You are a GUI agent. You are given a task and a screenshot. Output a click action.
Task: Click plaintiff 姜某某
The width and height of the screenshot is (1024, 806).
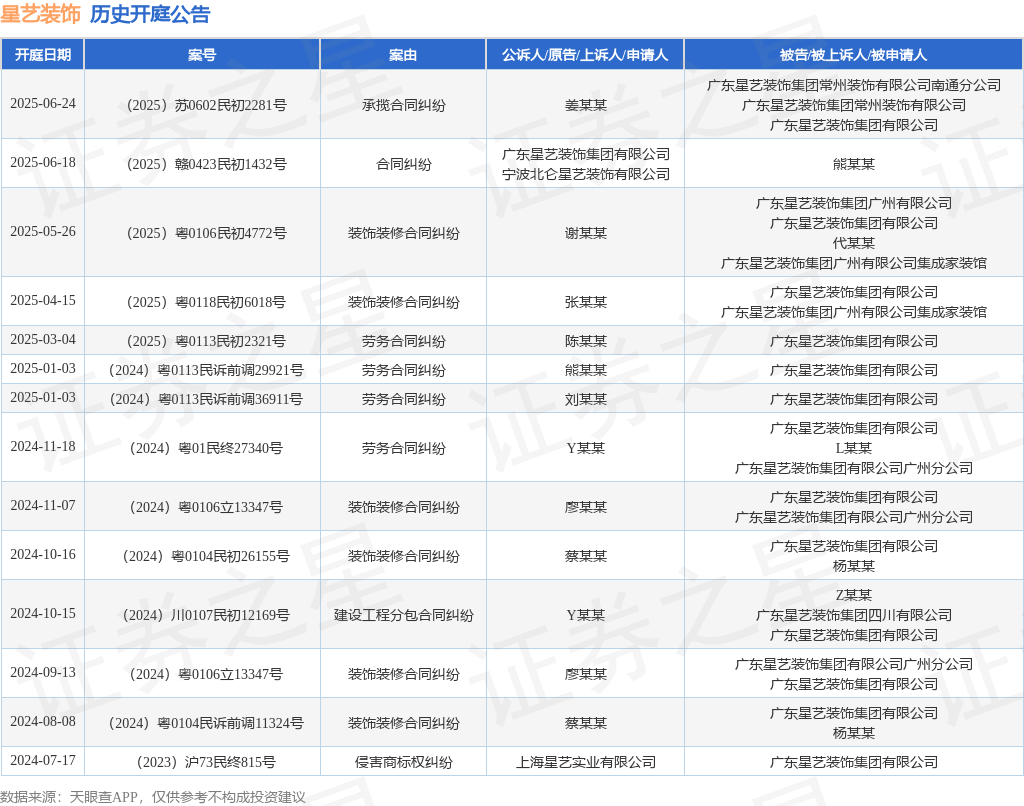(x=585, y=105)
